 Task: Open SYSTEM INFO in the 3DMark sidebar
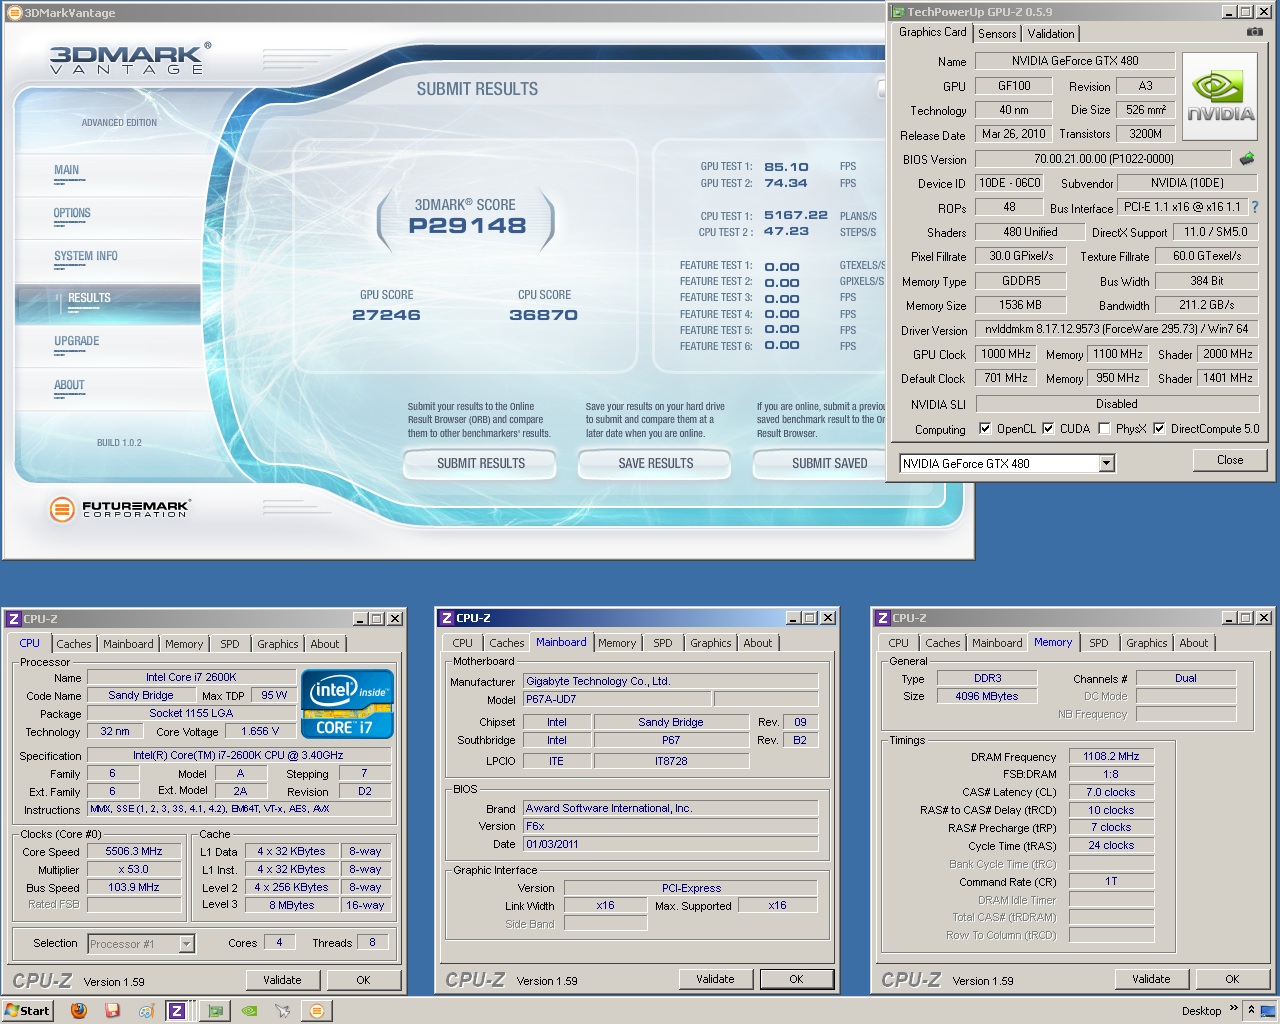(86, 256)
